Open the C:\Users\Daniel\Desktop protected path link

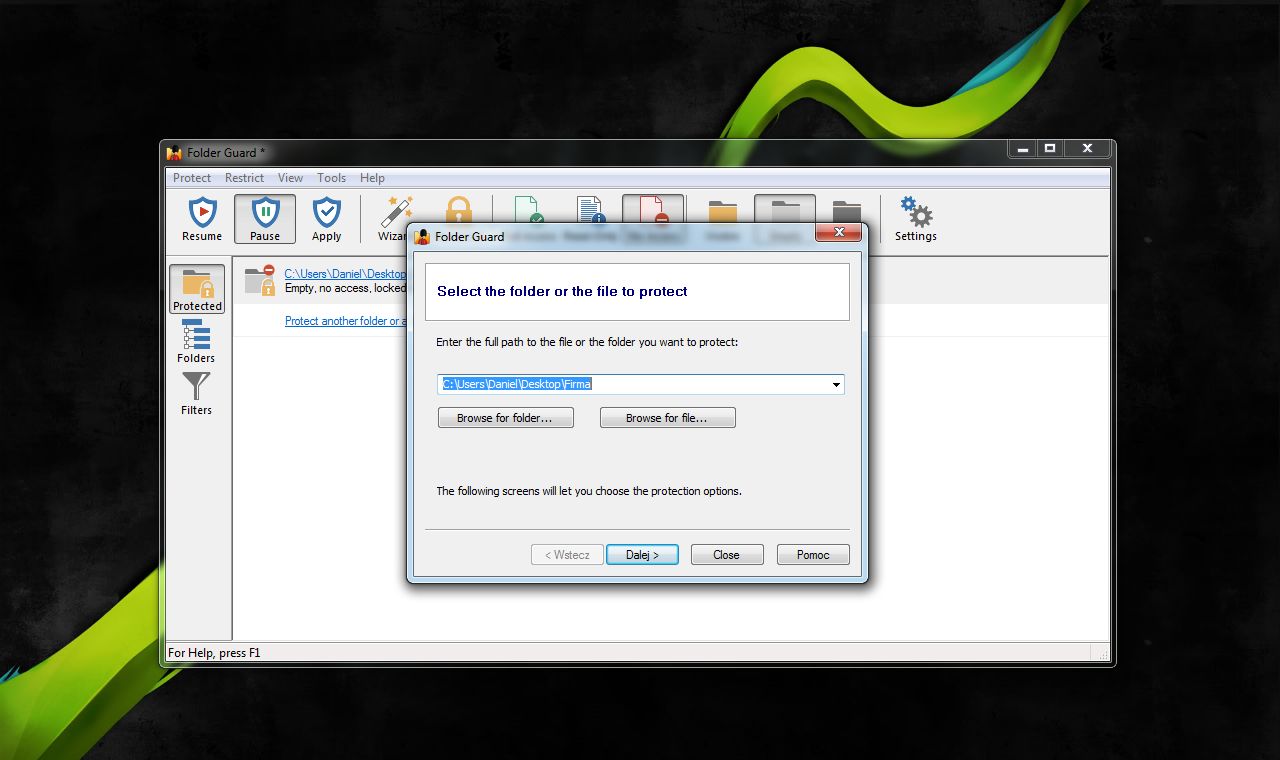click(345, 274)
